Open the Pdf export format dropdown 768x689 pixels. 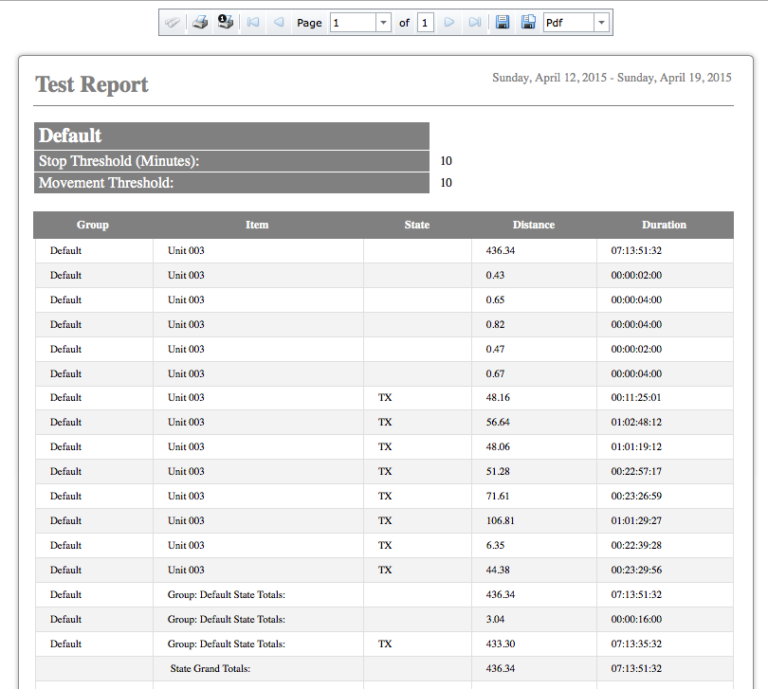pos(601,23)
